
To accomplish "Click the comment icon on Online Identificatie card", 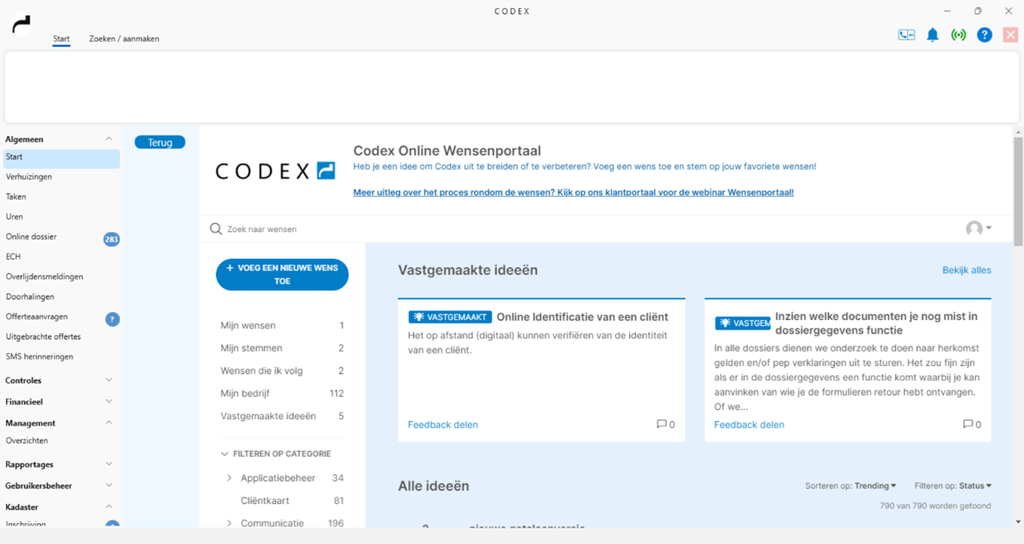I will point(661,424).
